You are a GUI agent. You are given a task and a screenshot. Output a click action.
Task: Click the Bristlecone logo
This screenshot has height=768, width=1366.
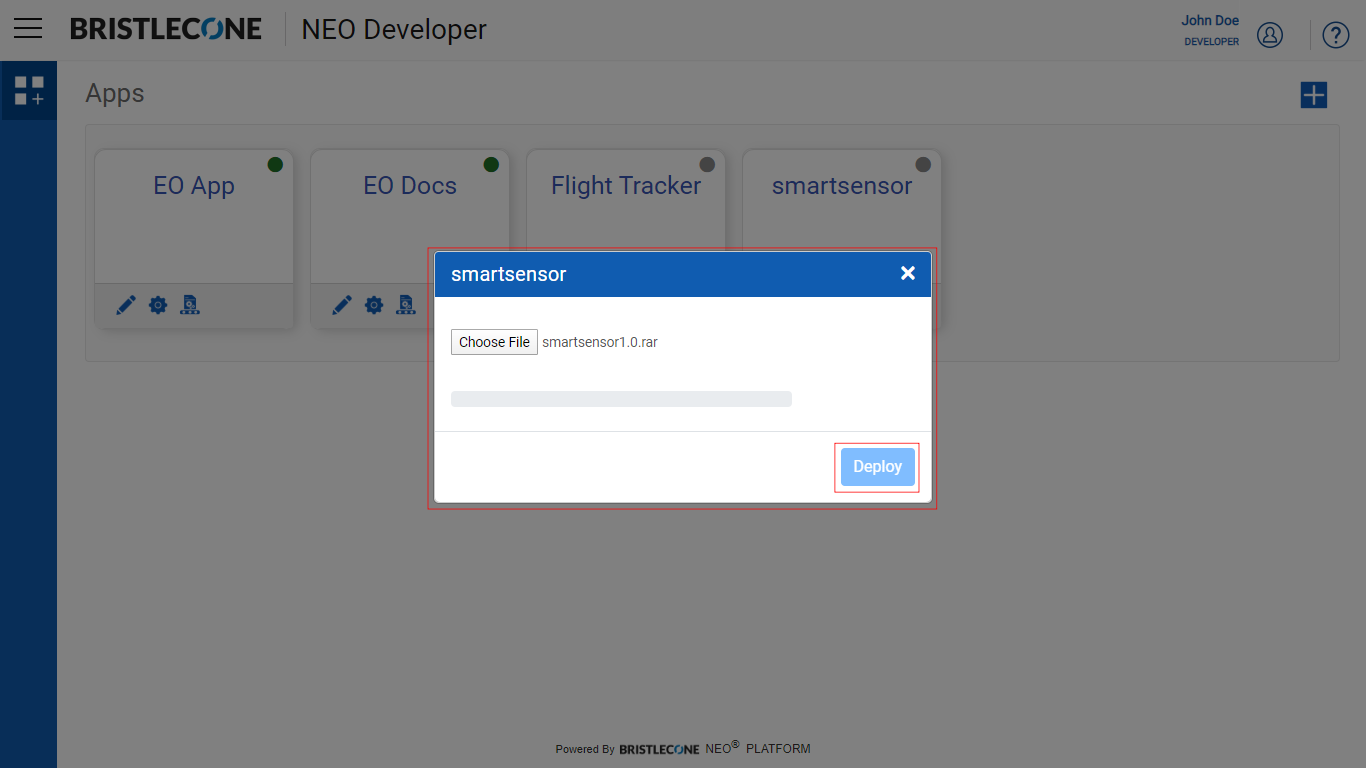coord(166,29)
